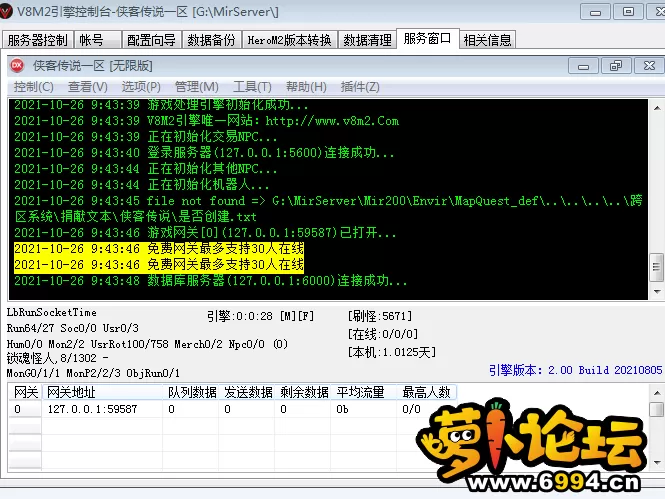Click the 引擎版本 2.00 Build label
This screenshot has width=665, height=499.
point(575,370)
